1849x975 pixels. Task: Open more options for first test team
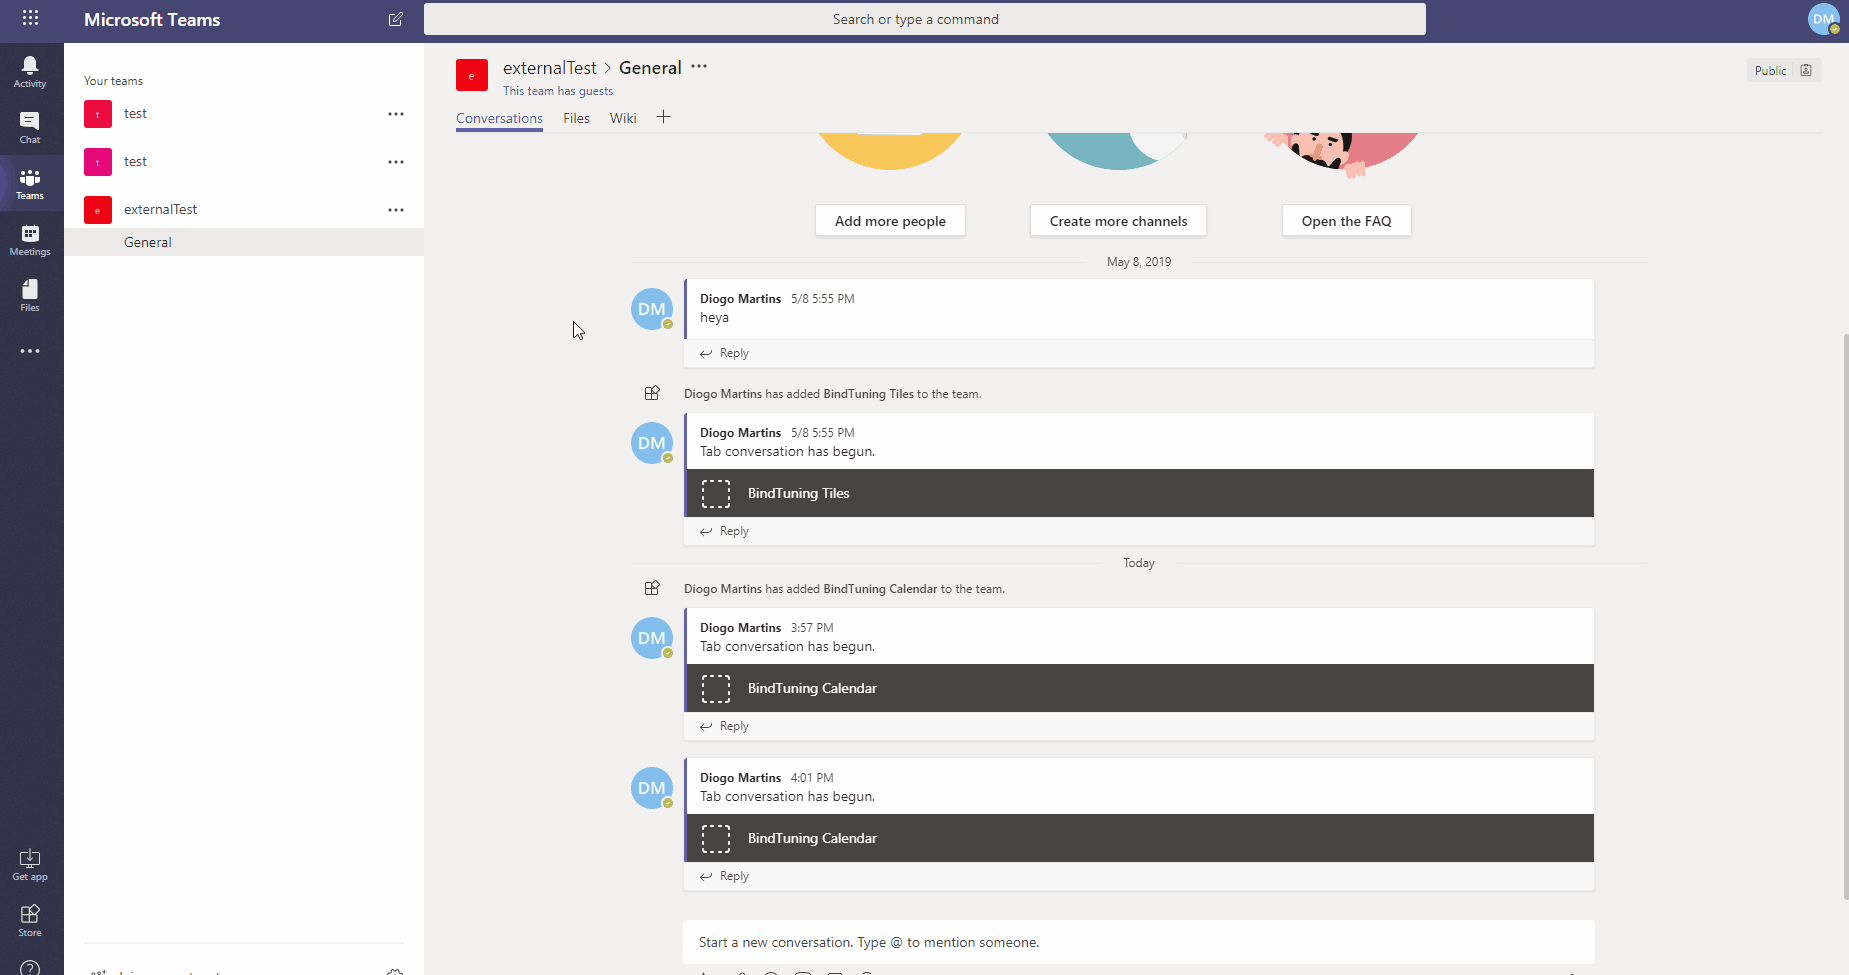click(x=396, y=114)
